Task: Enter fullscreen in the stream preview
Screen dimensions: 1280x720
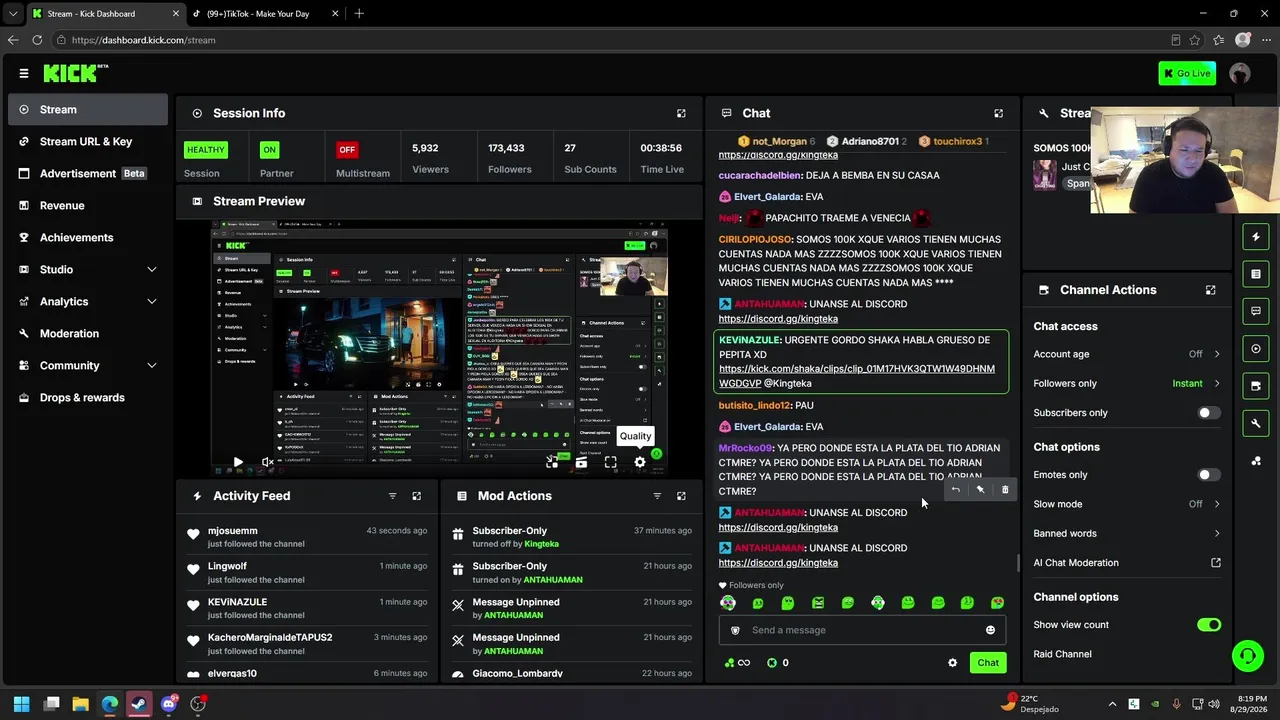Action: [610, 462]
